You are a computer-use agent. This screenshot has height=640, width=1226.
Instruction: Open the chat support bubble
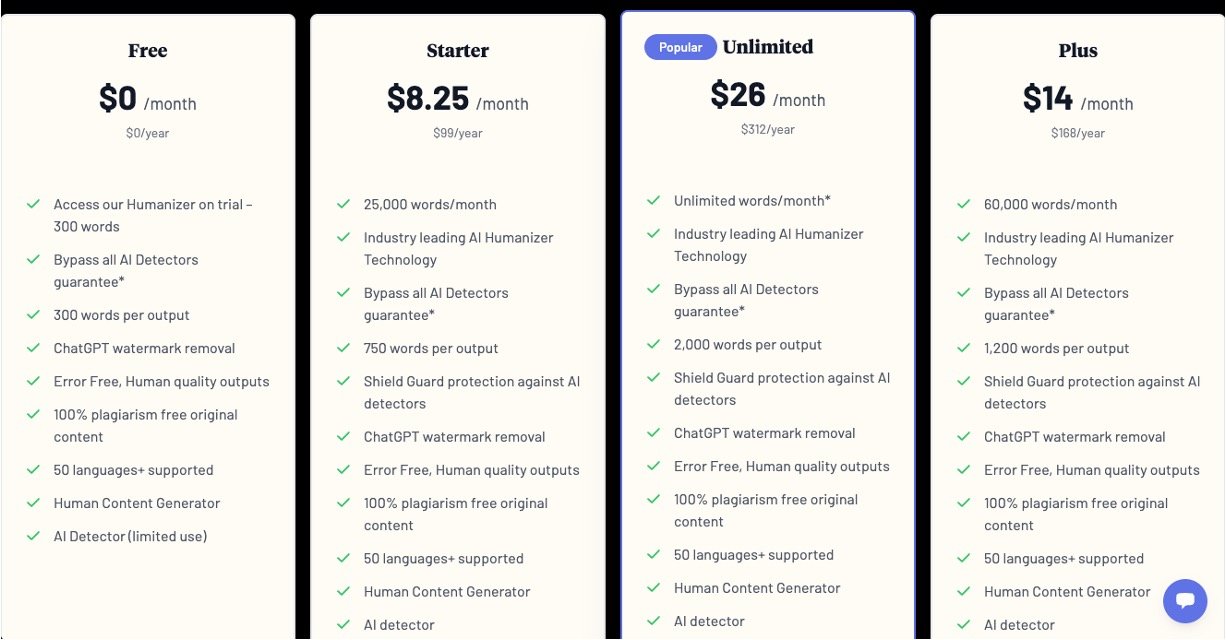tap(1186, 601)
